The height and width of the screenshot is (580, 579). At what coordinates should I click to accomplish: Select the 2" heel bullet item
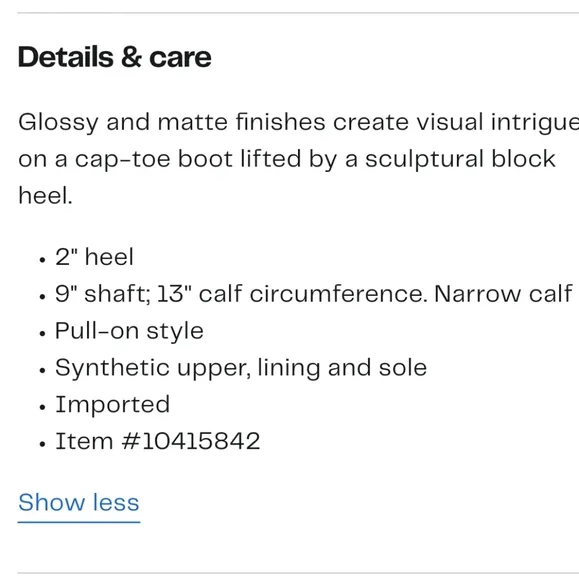click(x=94, y=256)
